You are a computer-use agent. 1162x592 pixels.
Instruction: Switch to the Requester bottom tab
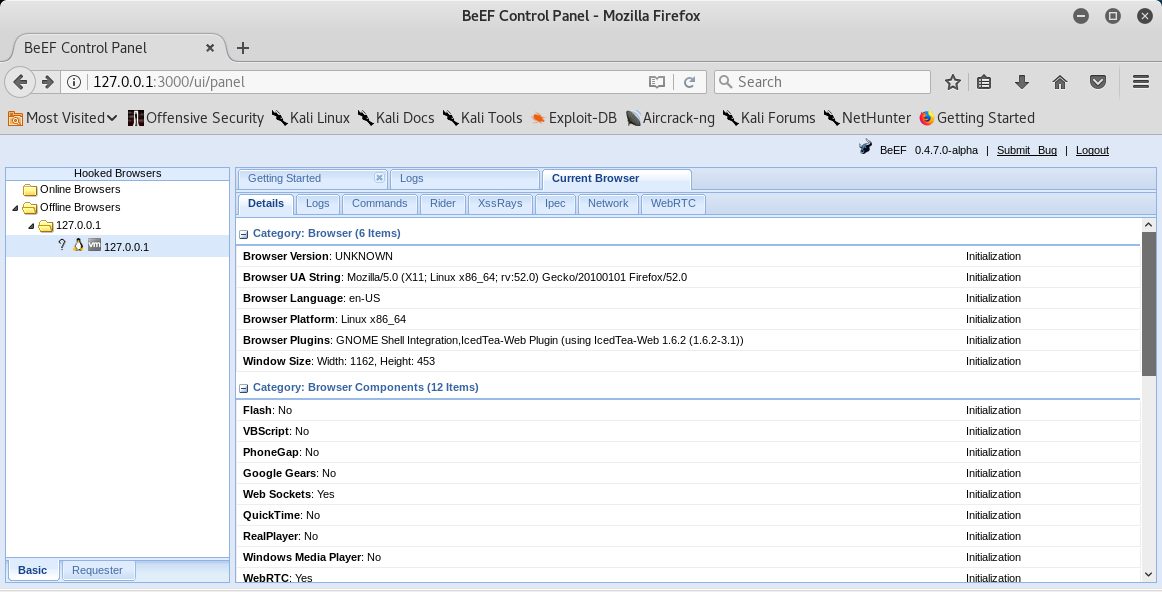coord(97,570)
